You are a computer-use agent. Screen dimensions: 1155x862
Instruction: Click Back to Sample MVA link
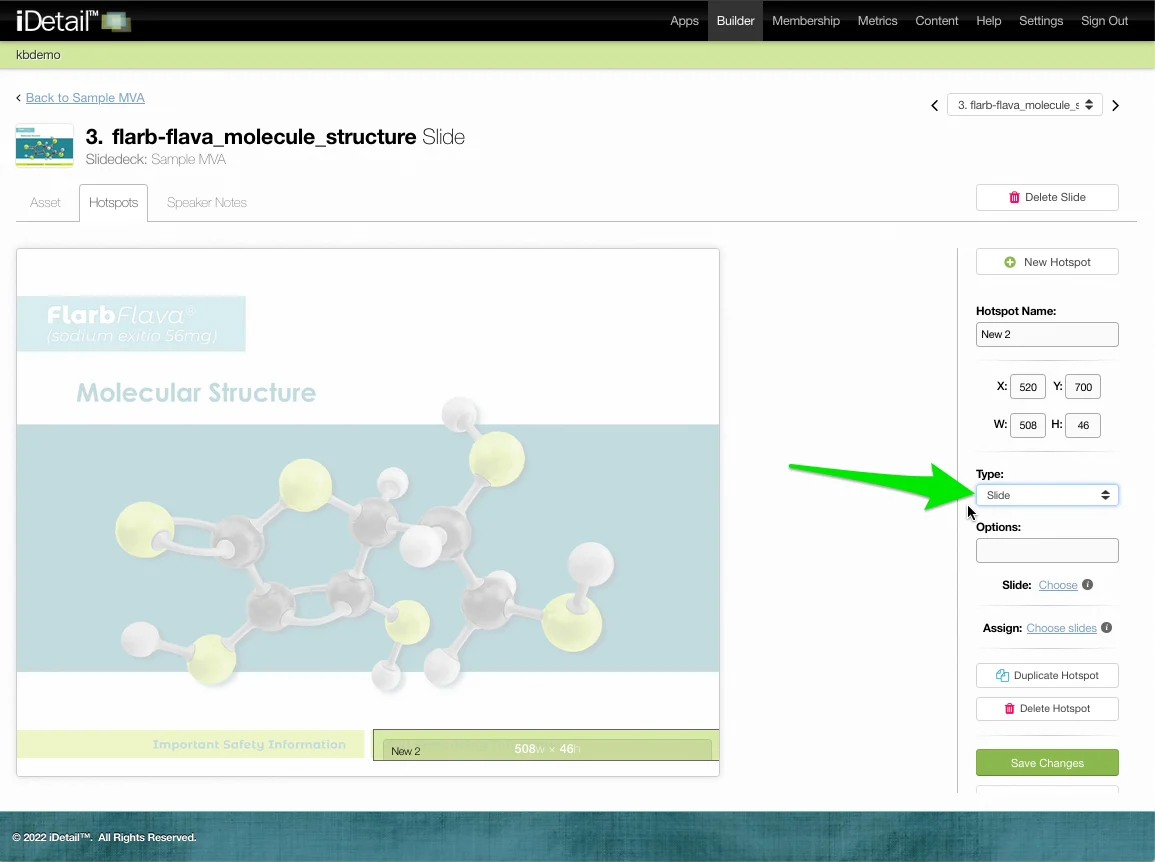pos(85,97)
